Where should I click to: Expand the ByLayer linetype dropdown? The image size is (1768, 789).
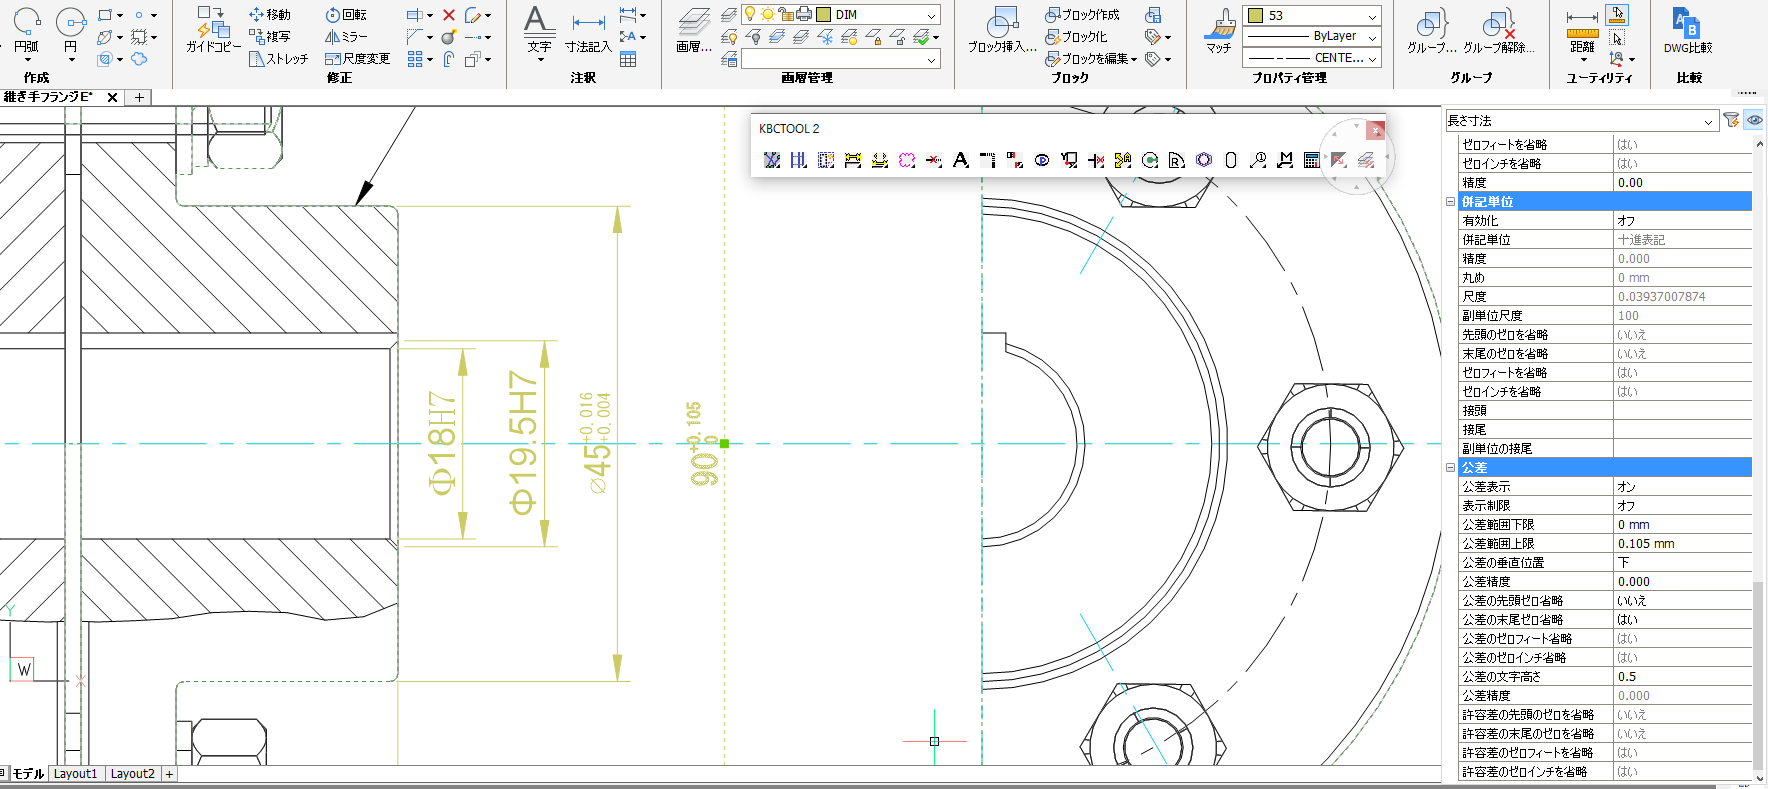click(1372, 37)
